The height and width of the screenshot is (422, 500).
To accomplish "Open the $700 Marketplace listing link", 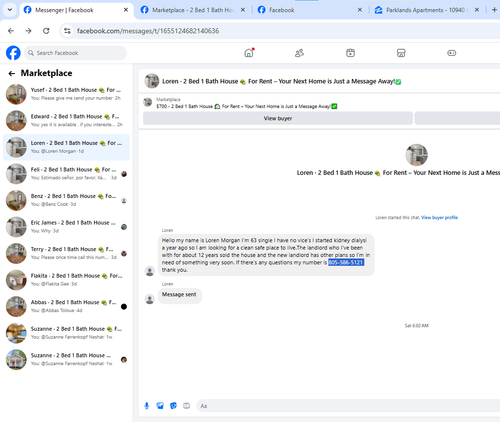I will pos(247,106).
